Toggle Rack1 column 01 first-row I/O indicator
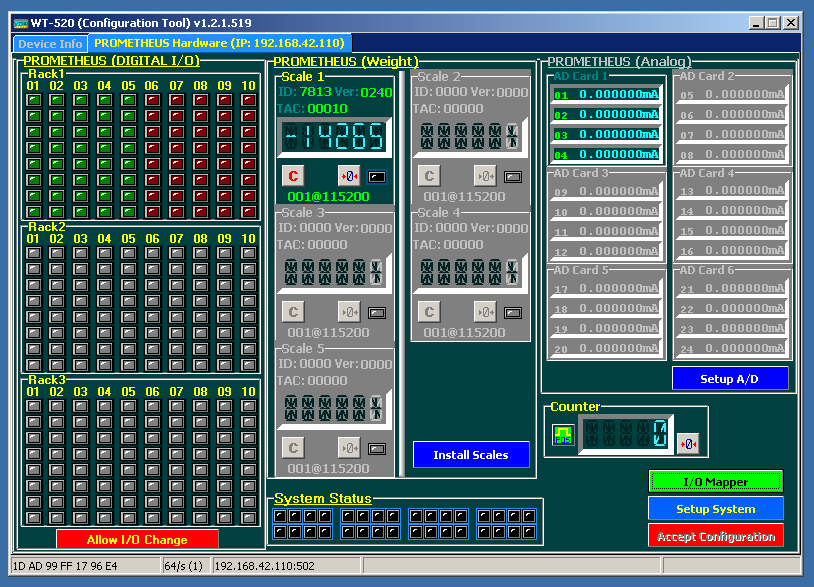 [x=33, y=100]
